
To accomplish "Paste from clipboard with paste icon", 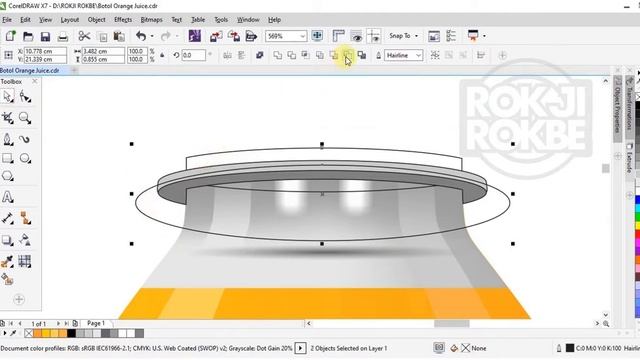I will click(x=119, y=36).
